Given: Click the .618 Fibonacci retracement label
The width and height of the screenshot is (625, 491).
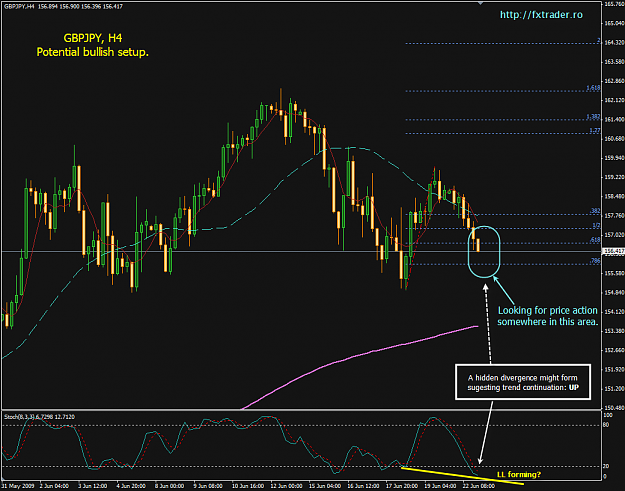Looking at the screenshot, I should click(595, 240).
